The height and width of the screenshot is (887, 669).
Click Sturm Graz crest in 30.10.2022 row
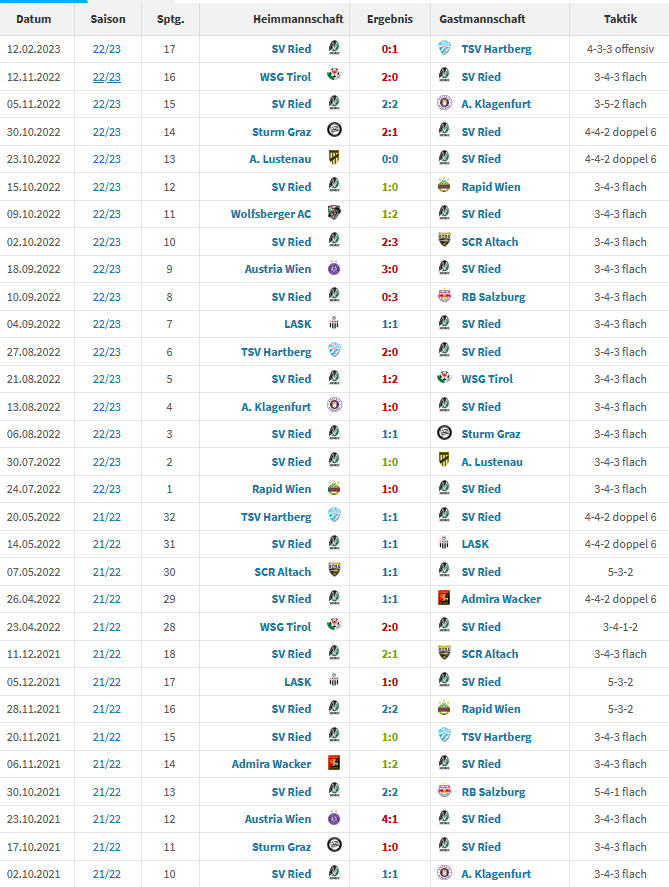334,130
